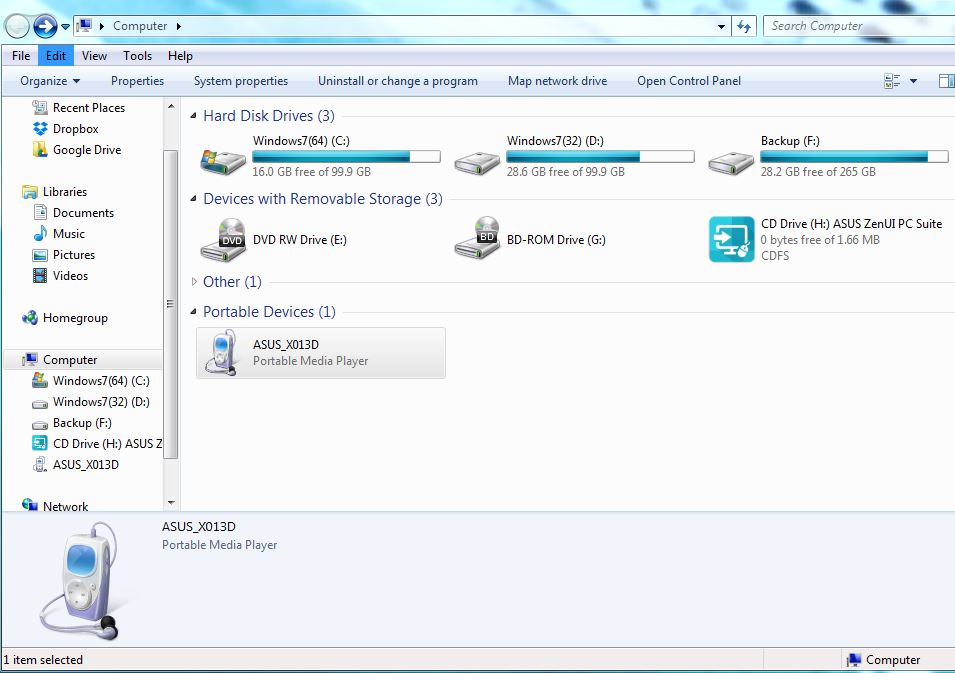This screenshot has height=673, width=955.
Task: Click the Forward navigation arrow
Action: (x=45, y=26)
